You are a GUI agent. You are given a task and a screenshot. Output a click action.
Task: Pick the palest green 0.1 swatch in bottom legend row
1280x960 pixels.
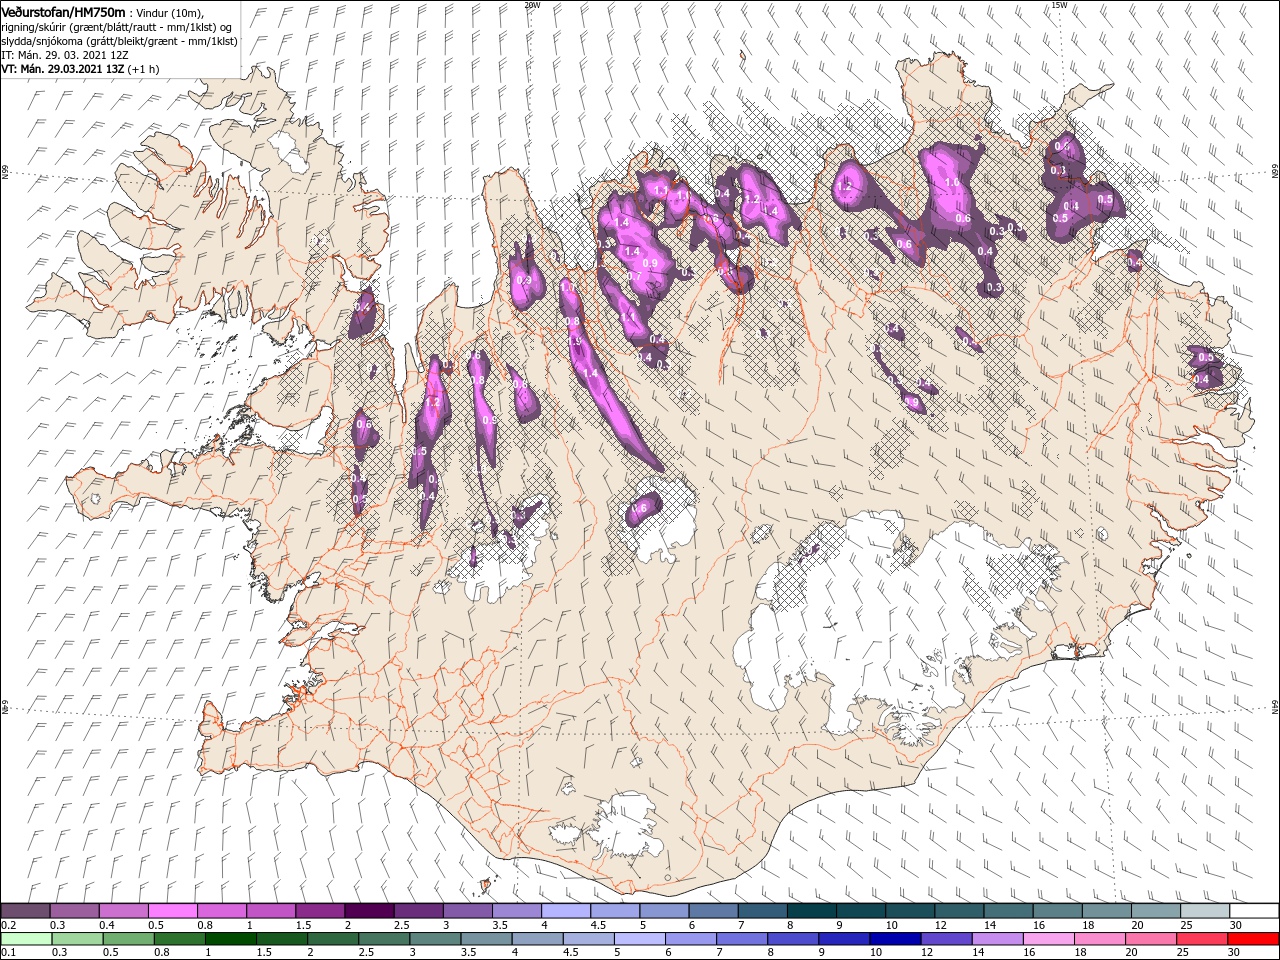click(x=28, y=939)
